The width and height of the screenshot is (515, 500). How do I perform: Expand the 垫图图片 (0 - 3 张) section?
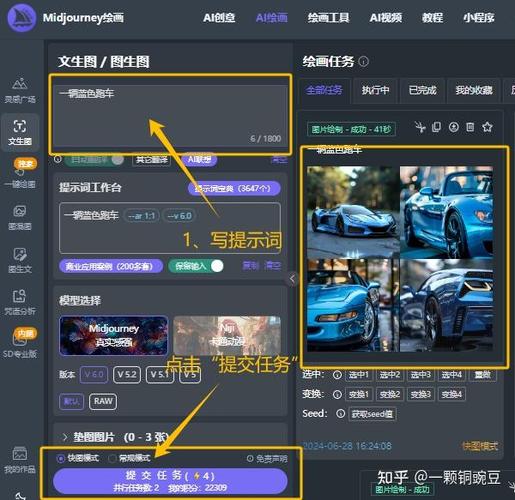click(115, 437)
